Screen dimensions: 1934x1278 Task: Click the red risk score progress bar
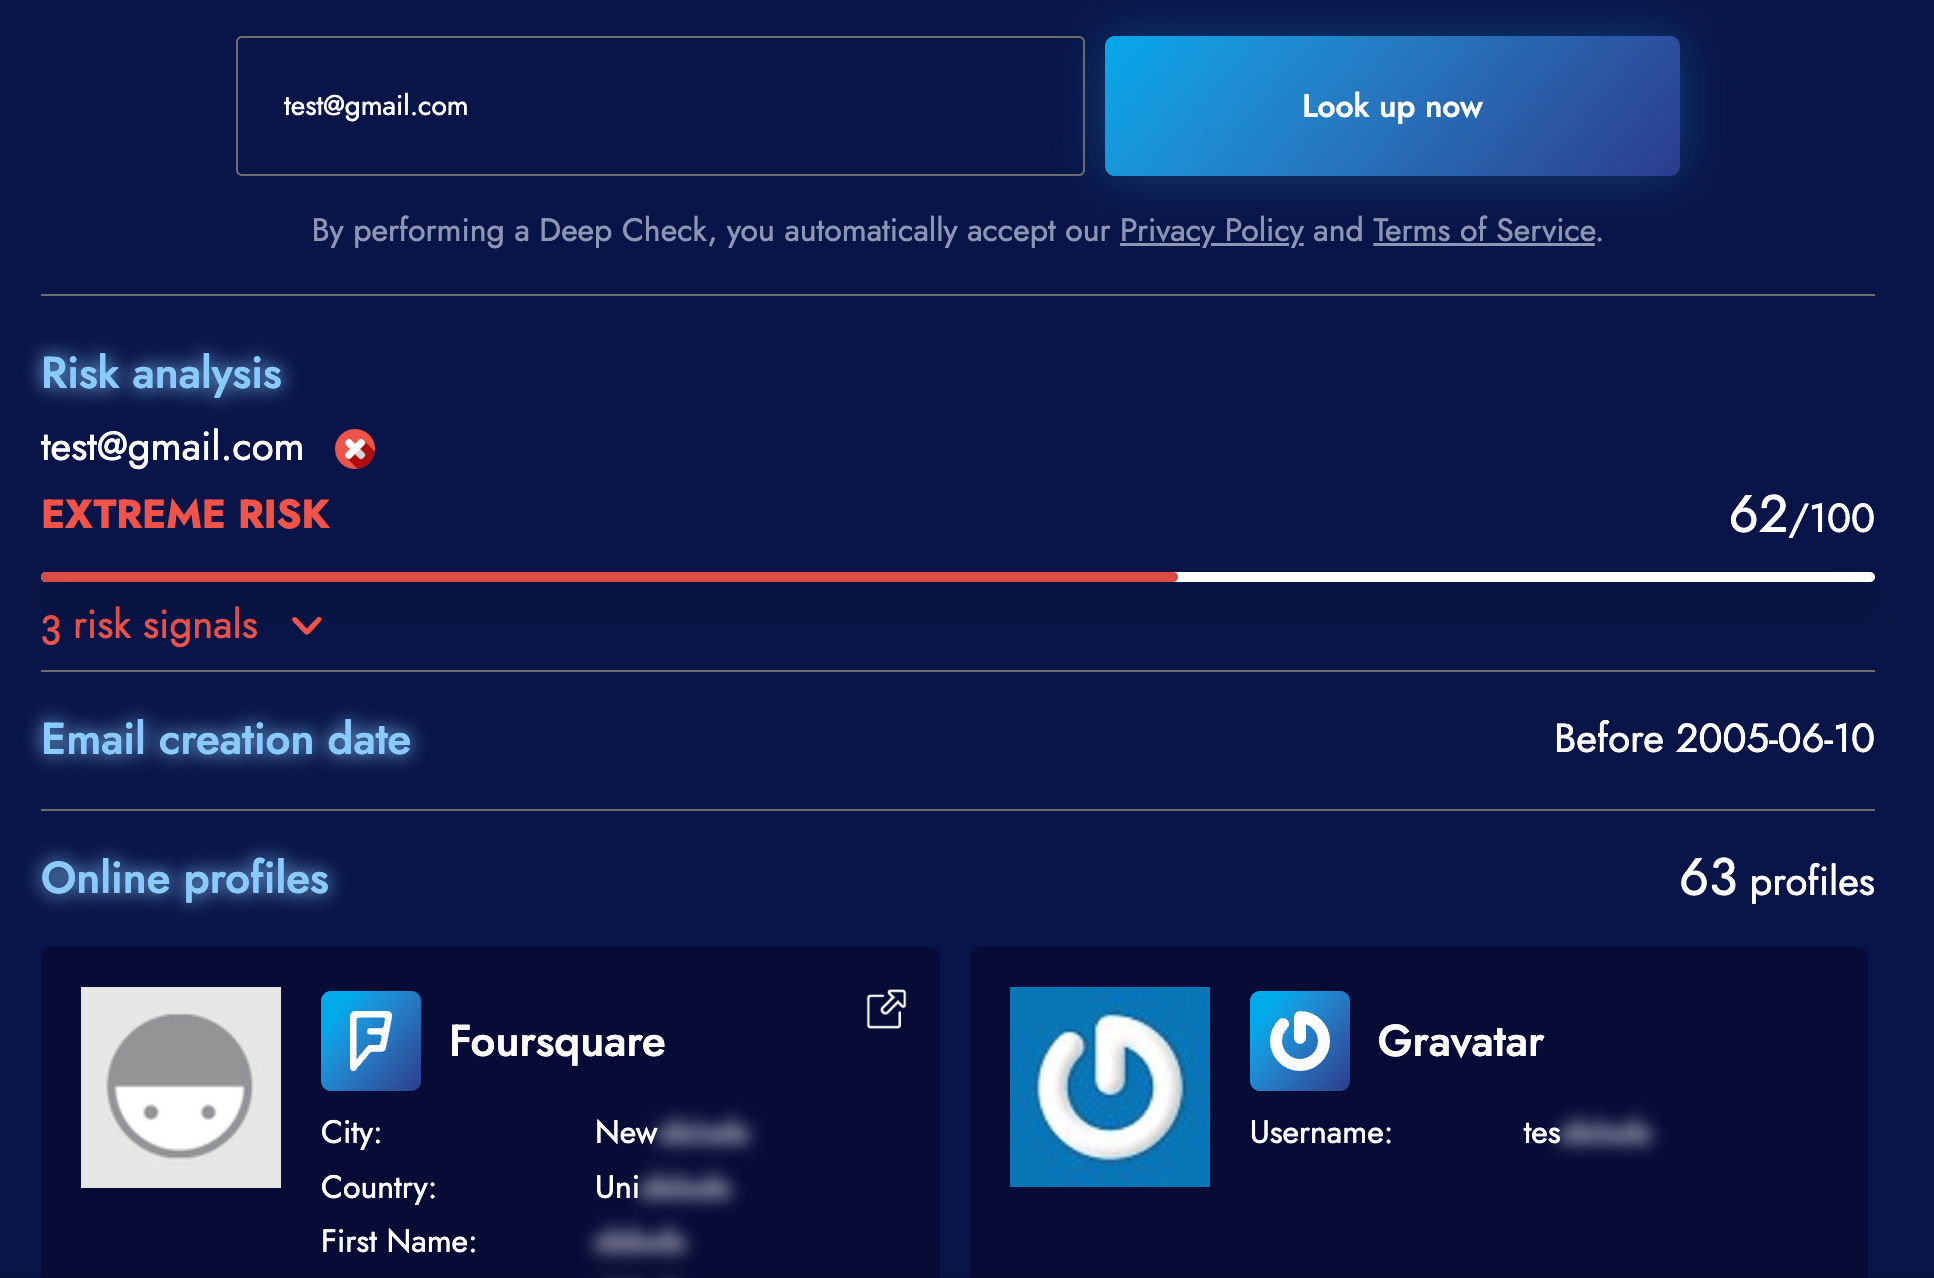(x=609, y=577)
